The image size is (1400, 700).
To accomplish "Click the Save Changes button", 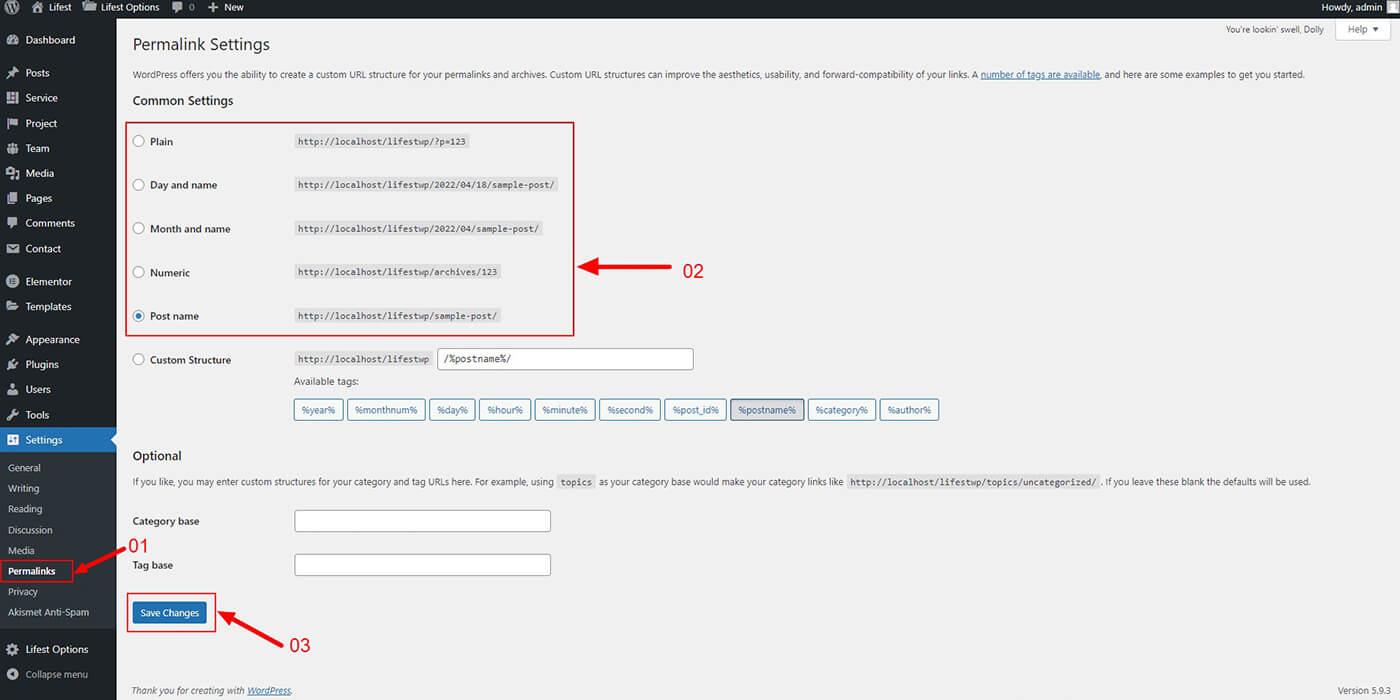I will pyautogui.click(x=170, y=613).
